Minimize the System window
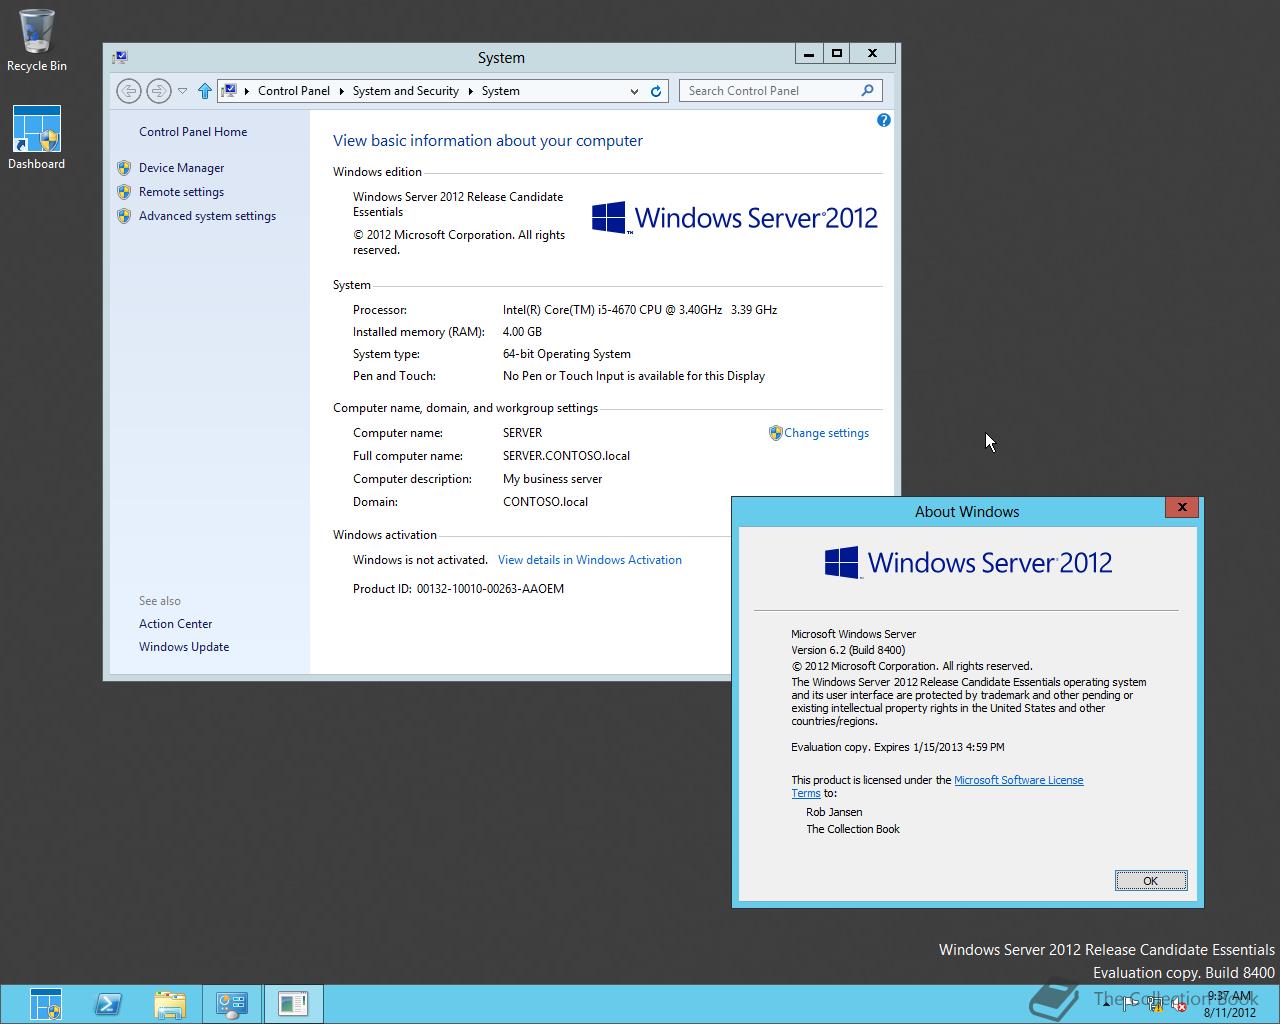The width and height of the screenshot is (1280, 1024). [x=809, y=54]
